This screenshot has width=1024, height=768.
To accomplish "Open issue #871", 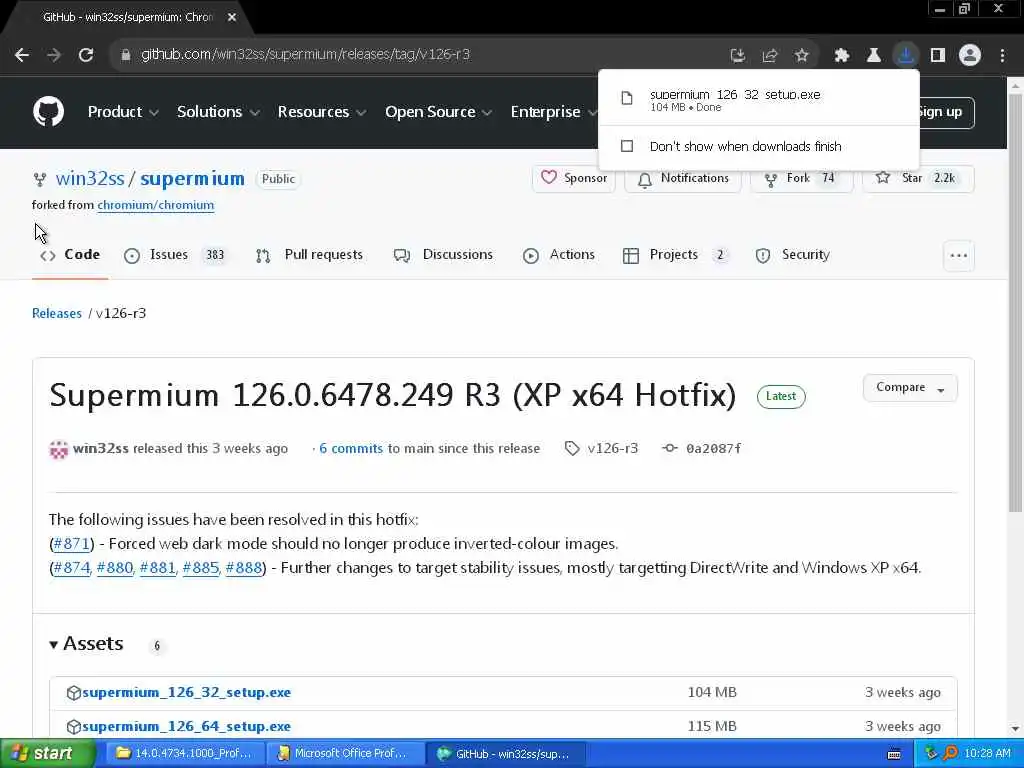I will [x=71, y=544].
